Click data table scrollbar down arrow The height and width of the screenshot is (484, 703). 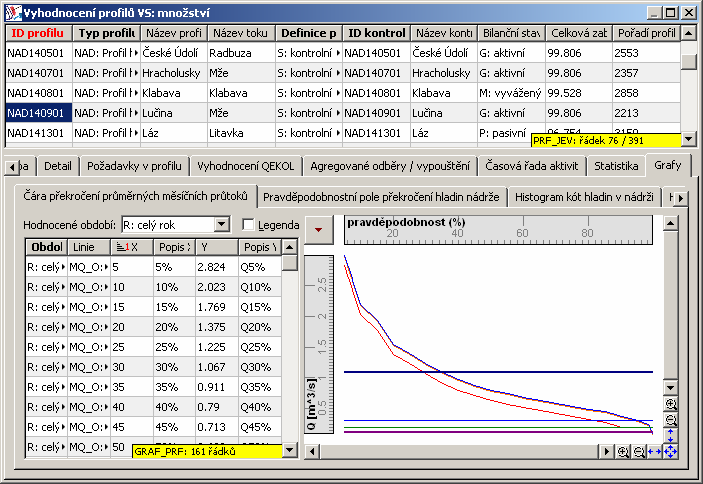pos(290,449)
